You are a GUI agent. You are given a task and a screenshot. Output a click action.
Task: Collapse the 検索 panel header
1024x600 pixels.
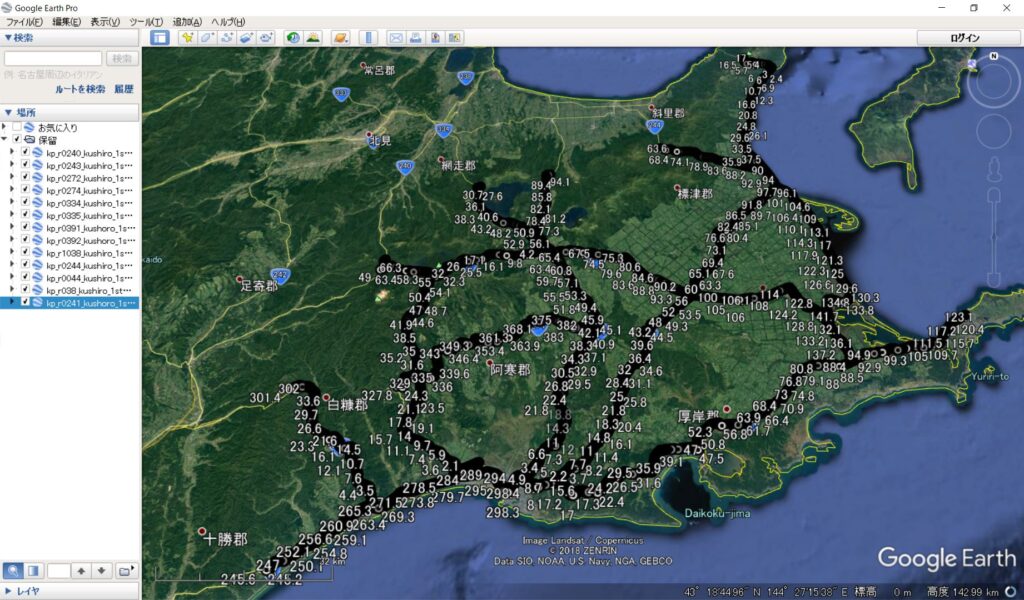point(8,38)
